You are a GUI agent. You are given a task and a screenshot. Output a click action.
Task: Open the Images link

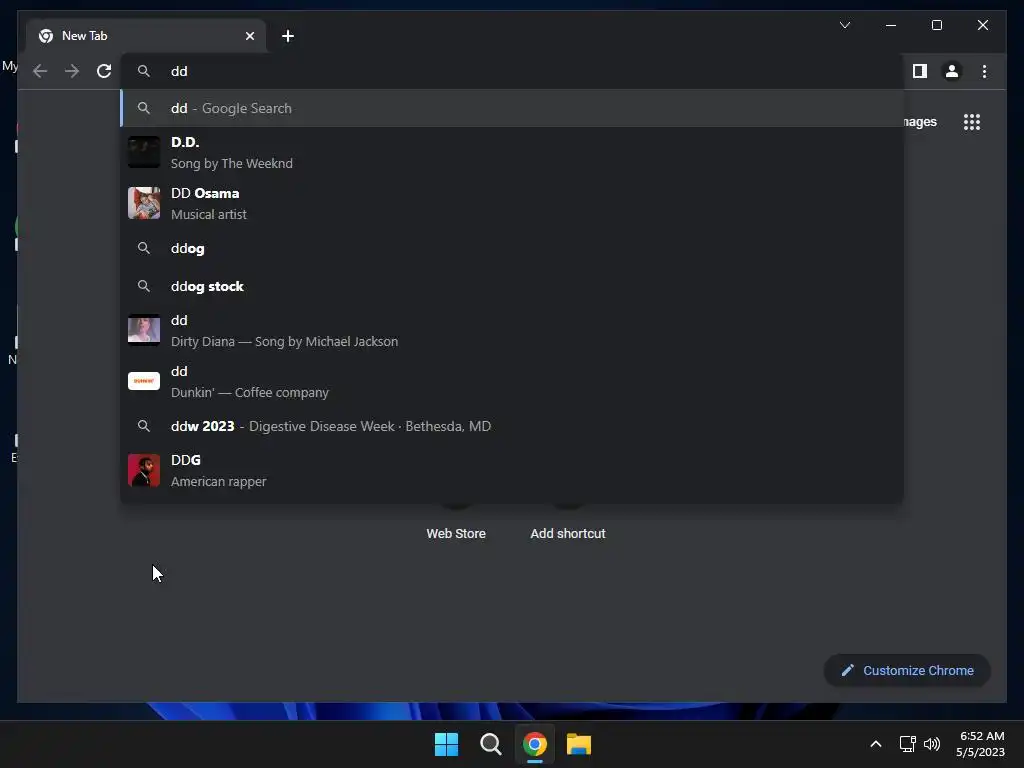pyautogui.click(x=920, y=122)
